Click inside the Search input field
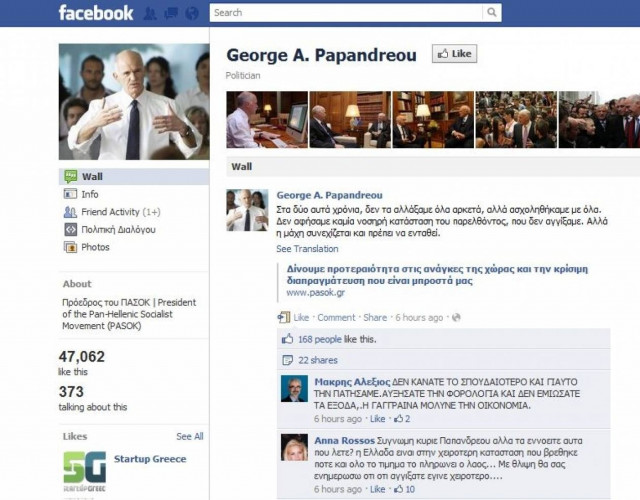Viewport: 640px width, 500px height. [x=346, y=13]
